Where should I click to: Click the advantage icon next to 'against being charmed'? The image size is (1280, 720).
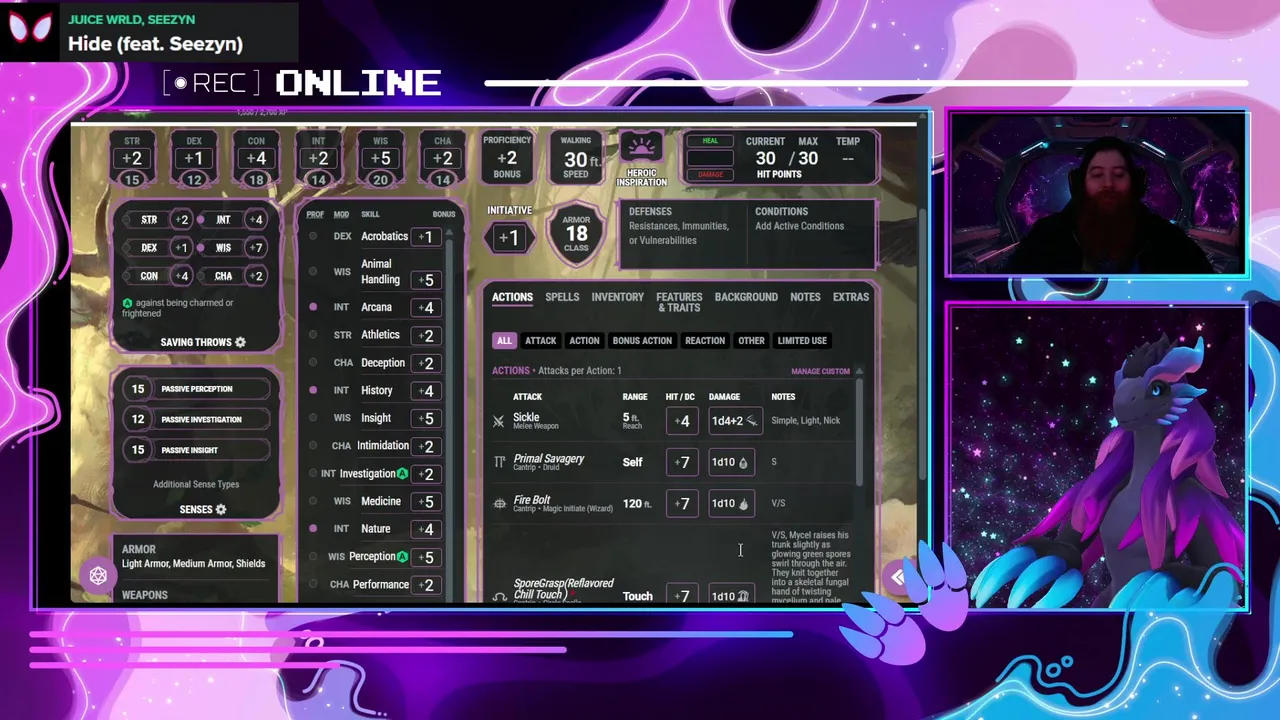[127, 303]
